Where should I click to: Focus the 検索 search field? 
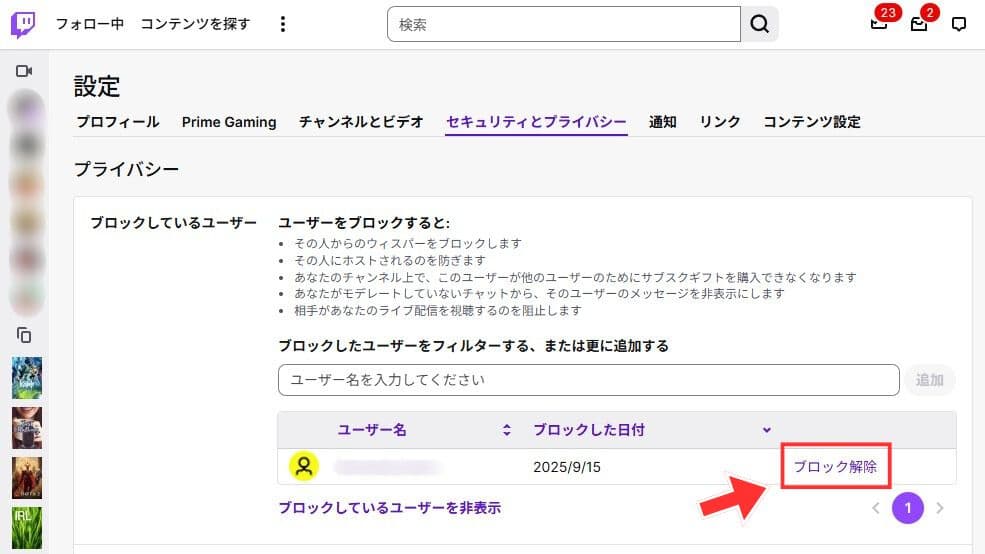(563, 24)
